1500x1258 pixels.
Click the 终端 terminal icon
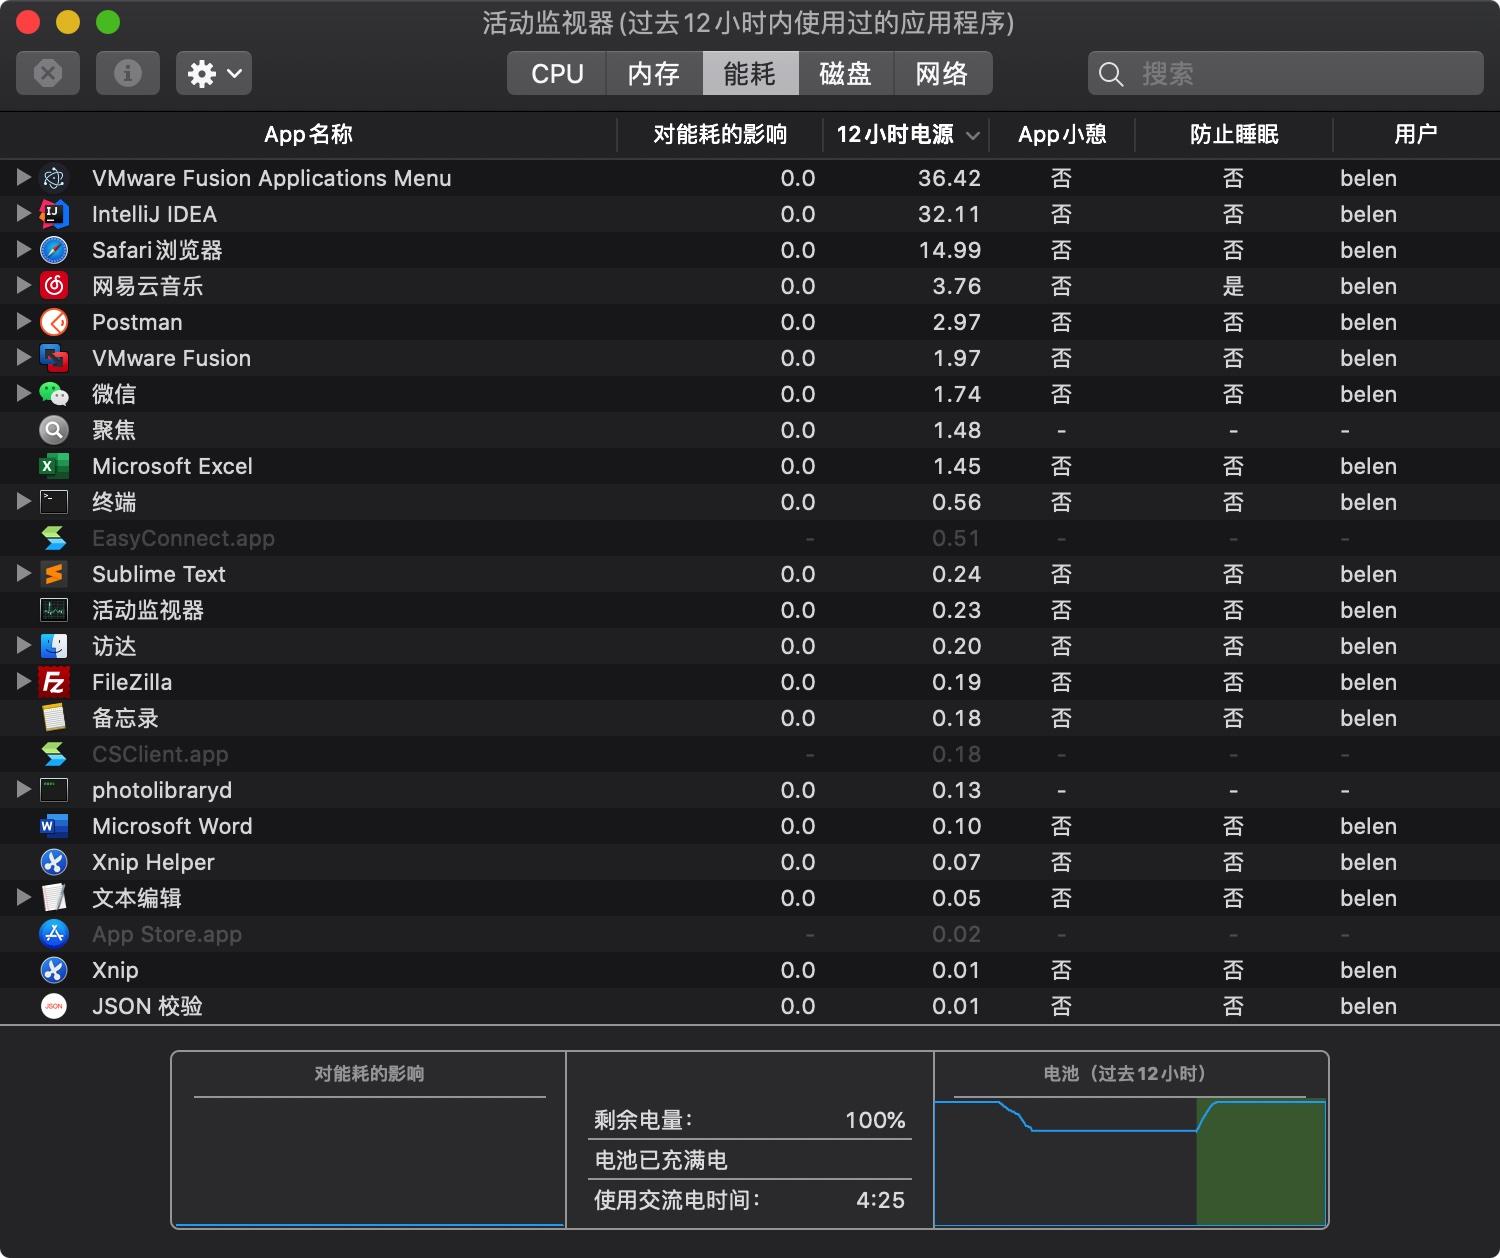[x=54, y=502]
